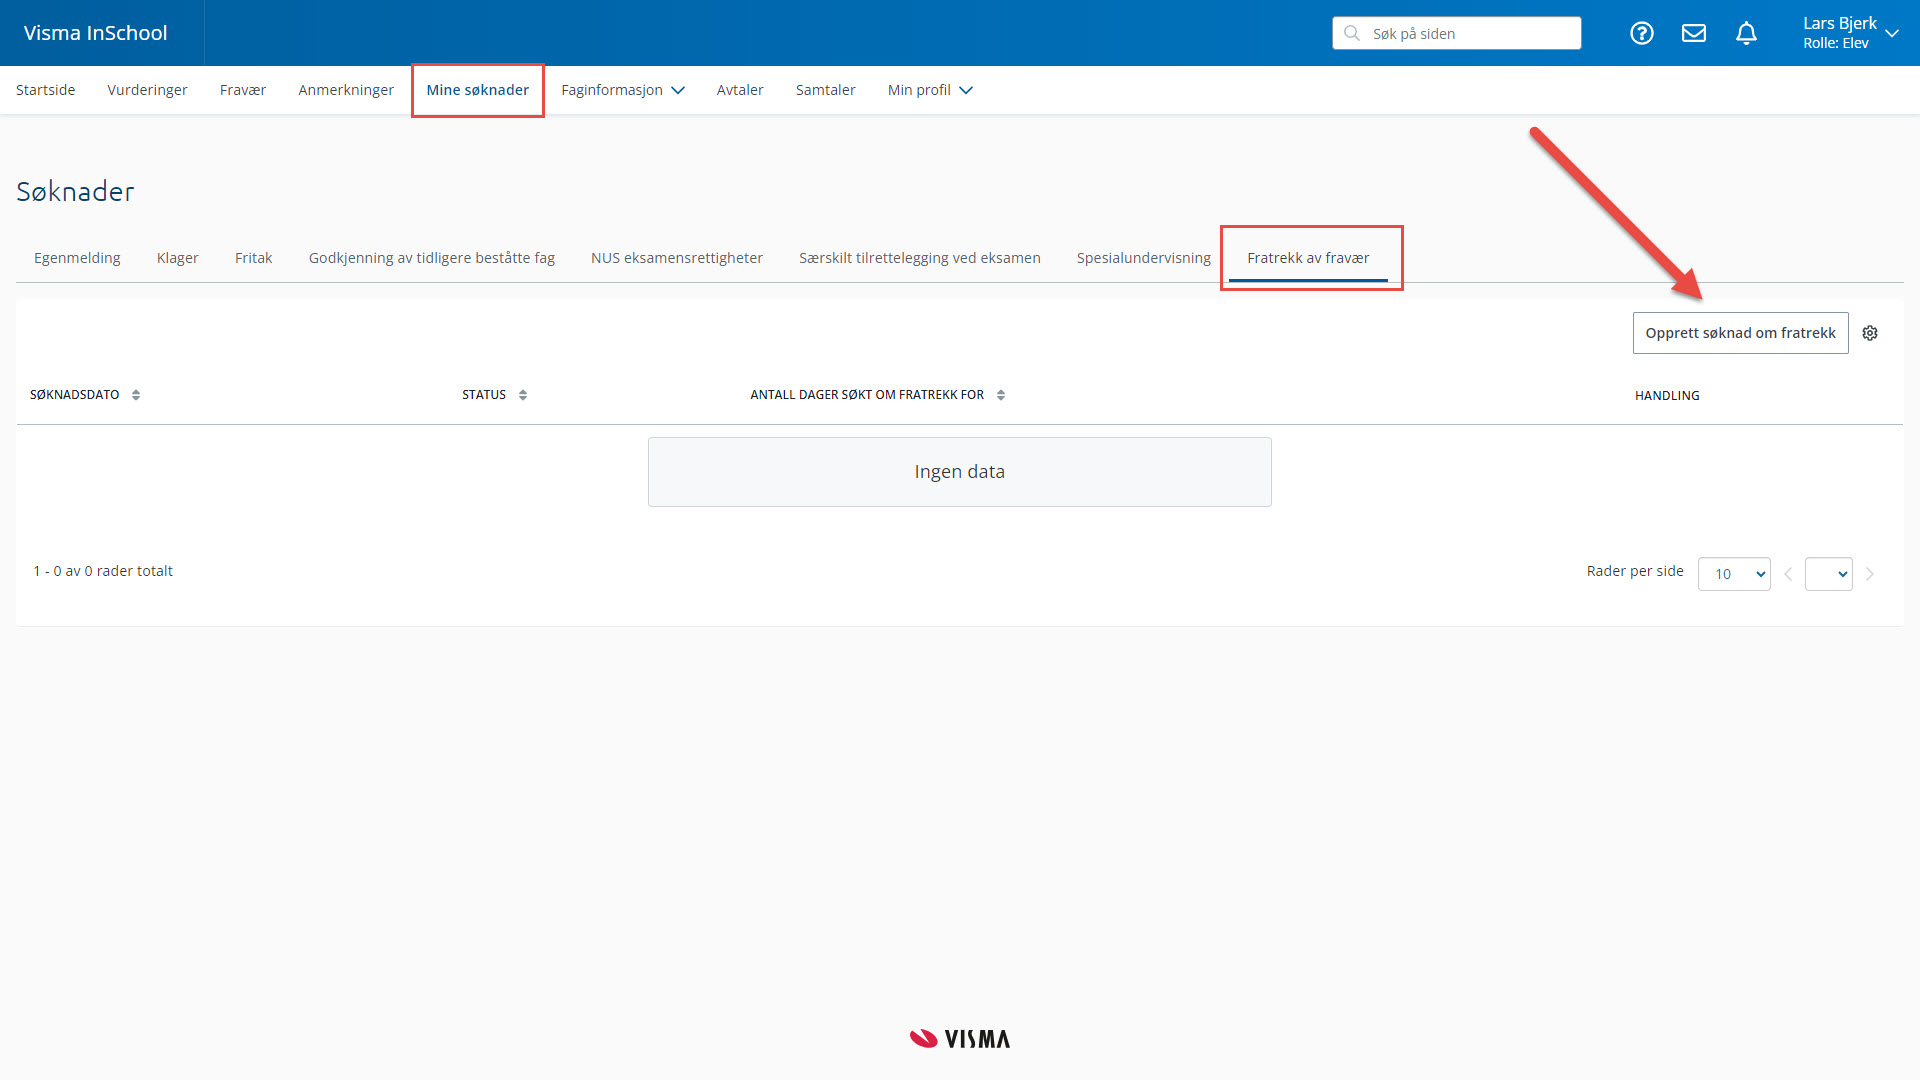Open the page number dropdown
The width and height of the screenshot is (1920, 1080).
click(1828, 574)
